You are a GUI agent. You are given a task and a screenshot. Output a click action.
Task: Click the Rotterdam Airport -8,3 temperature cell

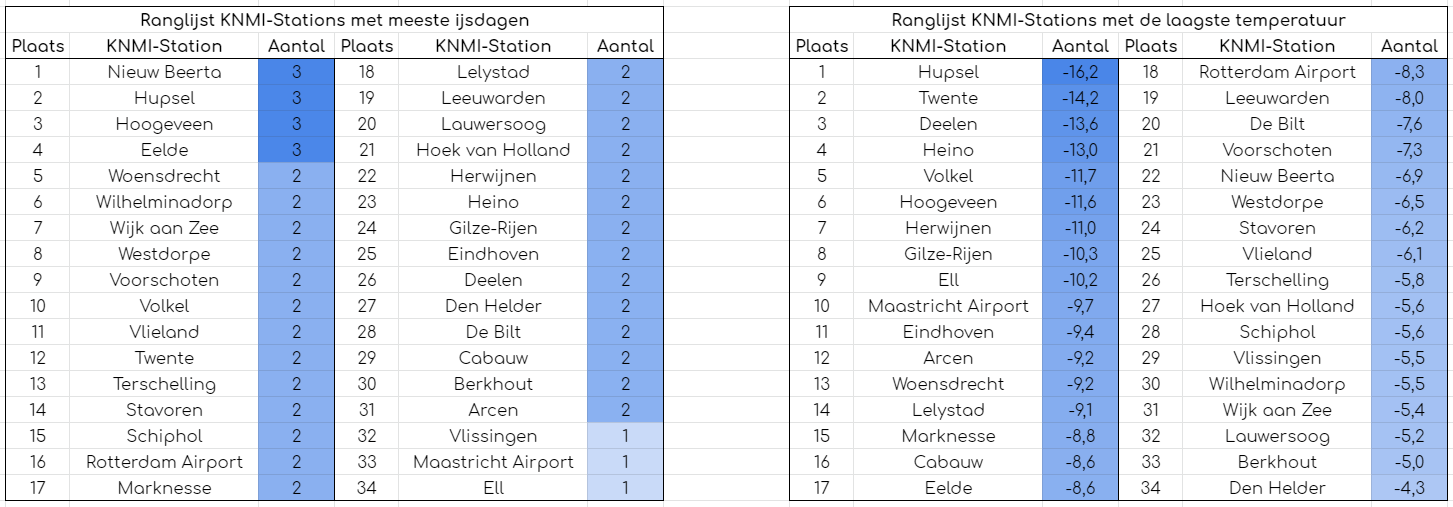click(1410, 72)
